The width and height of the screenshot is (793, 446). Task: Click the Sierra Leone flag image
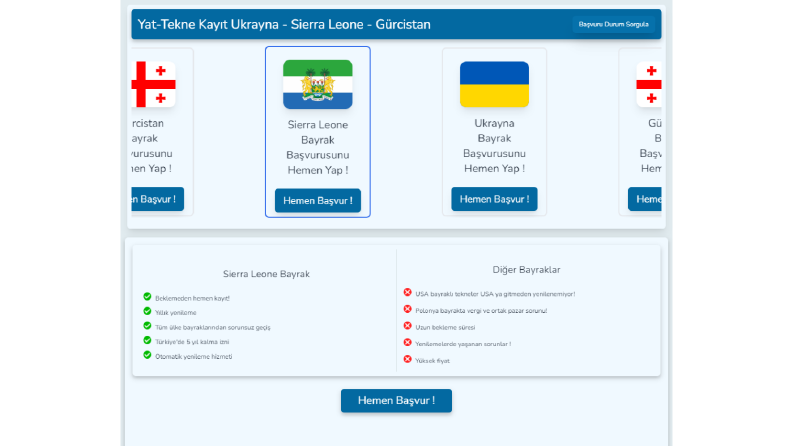click(318, 84)
